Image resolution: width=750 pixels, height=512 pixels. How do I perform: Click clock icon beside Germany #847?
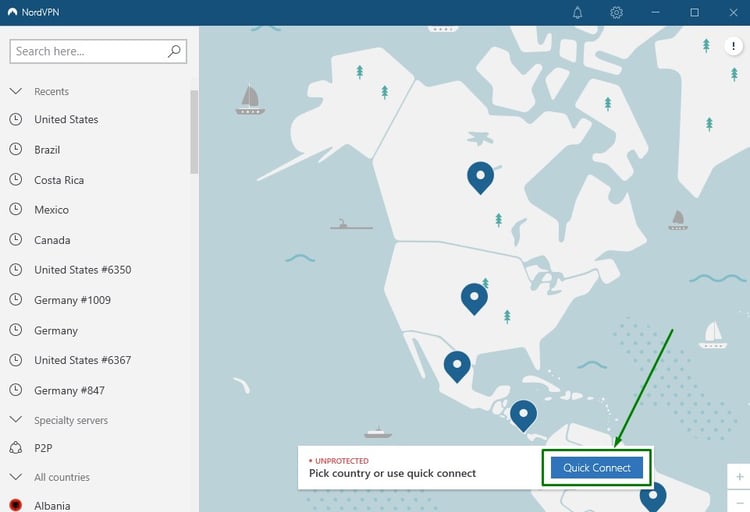click(16, 390)
